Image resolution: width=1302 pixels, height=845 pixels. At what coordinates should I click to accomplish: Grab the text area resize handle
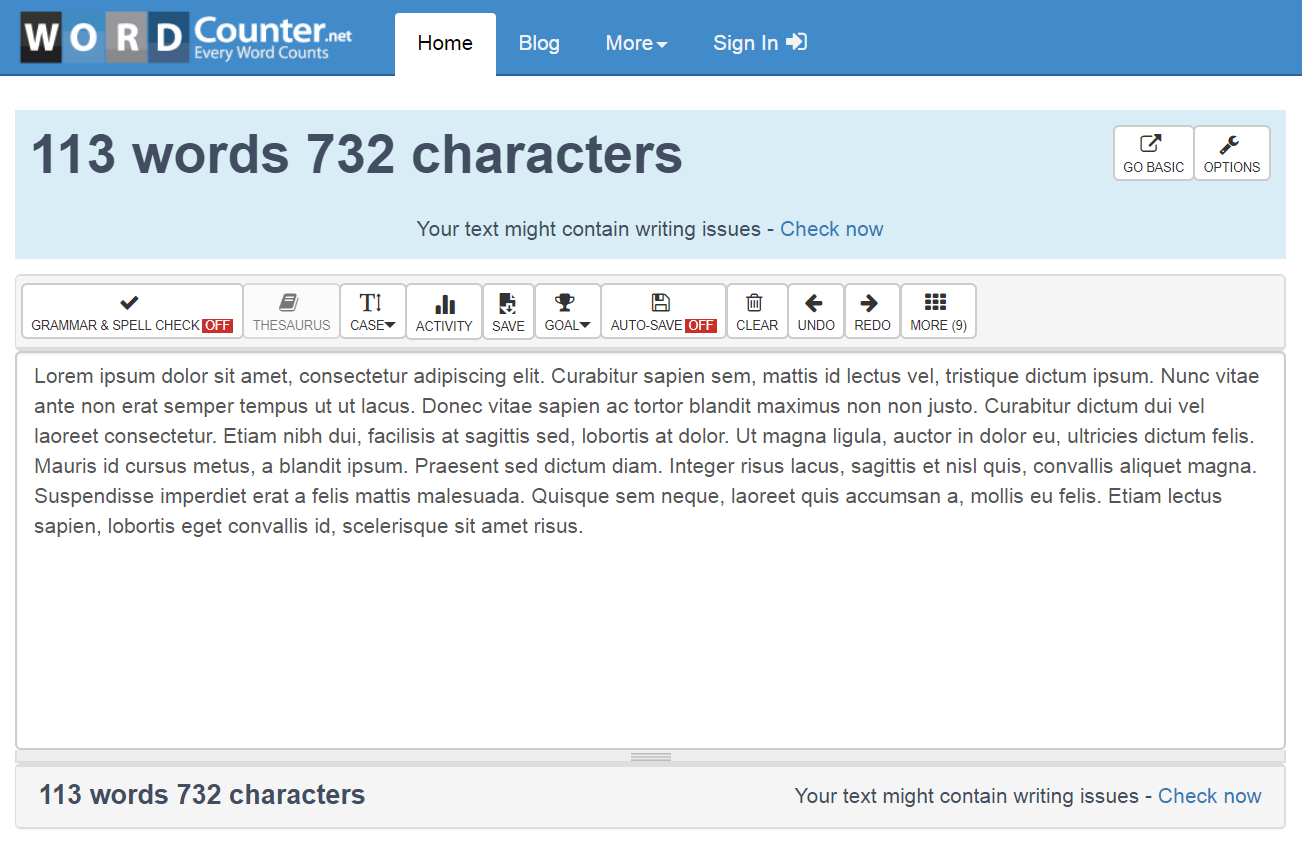650,757
